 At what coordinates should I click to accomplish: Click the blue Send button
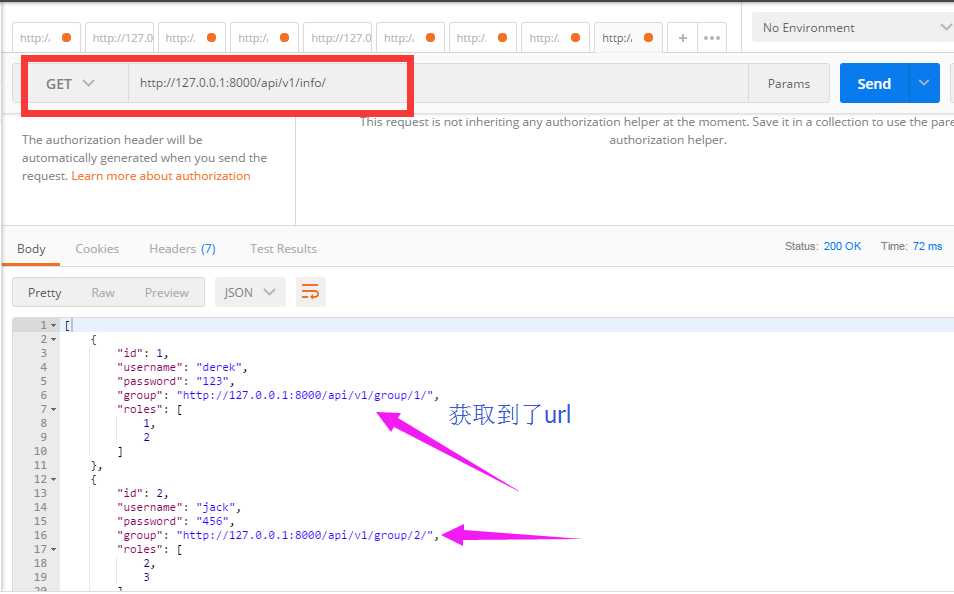pyautogui.click(x=874, y=83)
